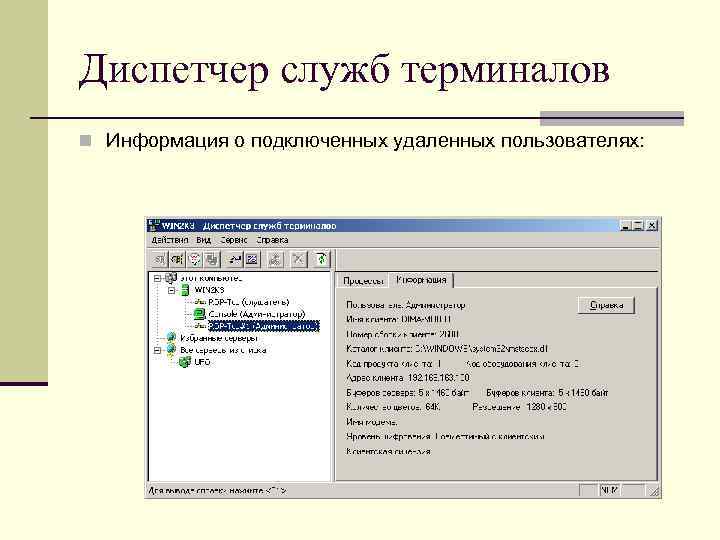Image resolution: width=720 pixels, height=540 pixels.
Task: Open the Справка menu
Action: pos(272,240)
